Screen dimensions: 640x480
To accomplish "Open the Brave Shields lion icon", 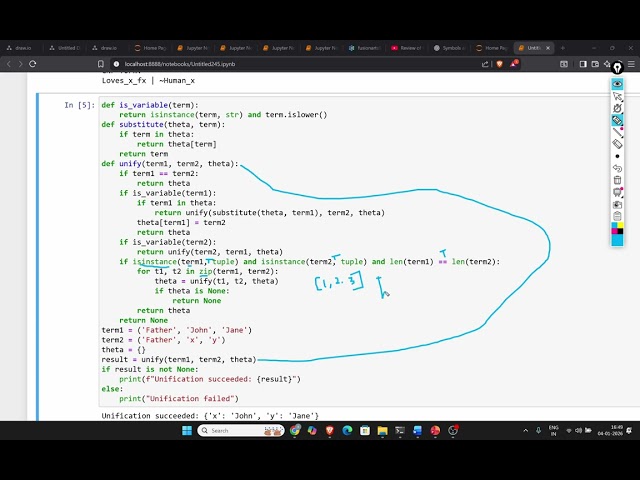I will tap(499, 64).
